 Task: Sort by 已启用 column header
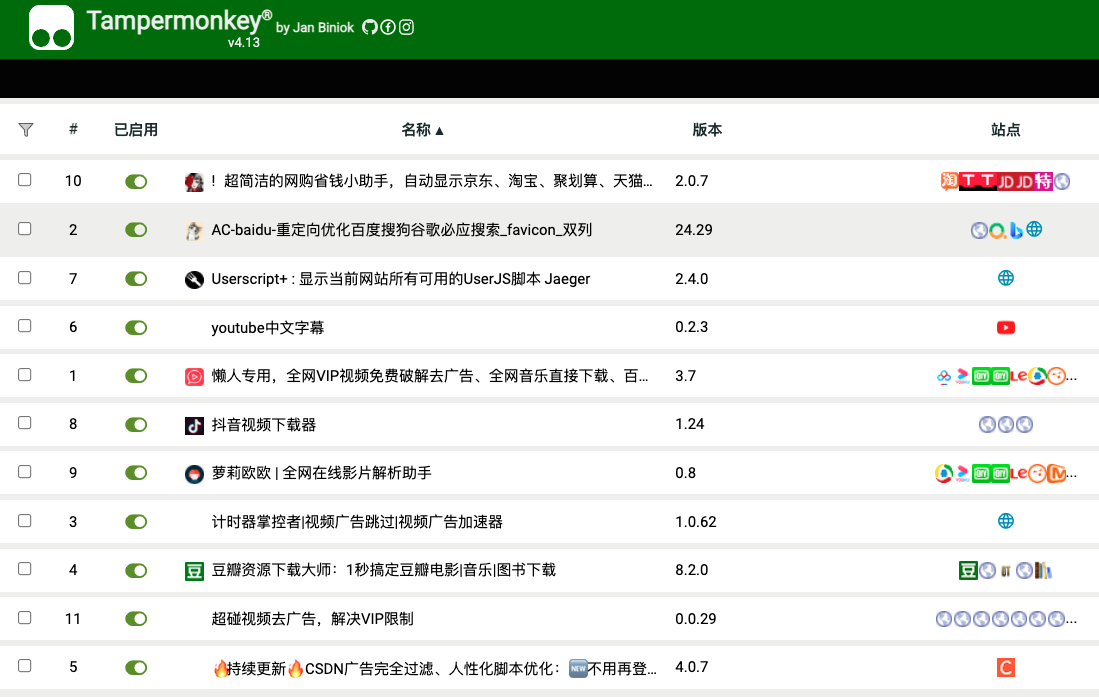point(136,130)
